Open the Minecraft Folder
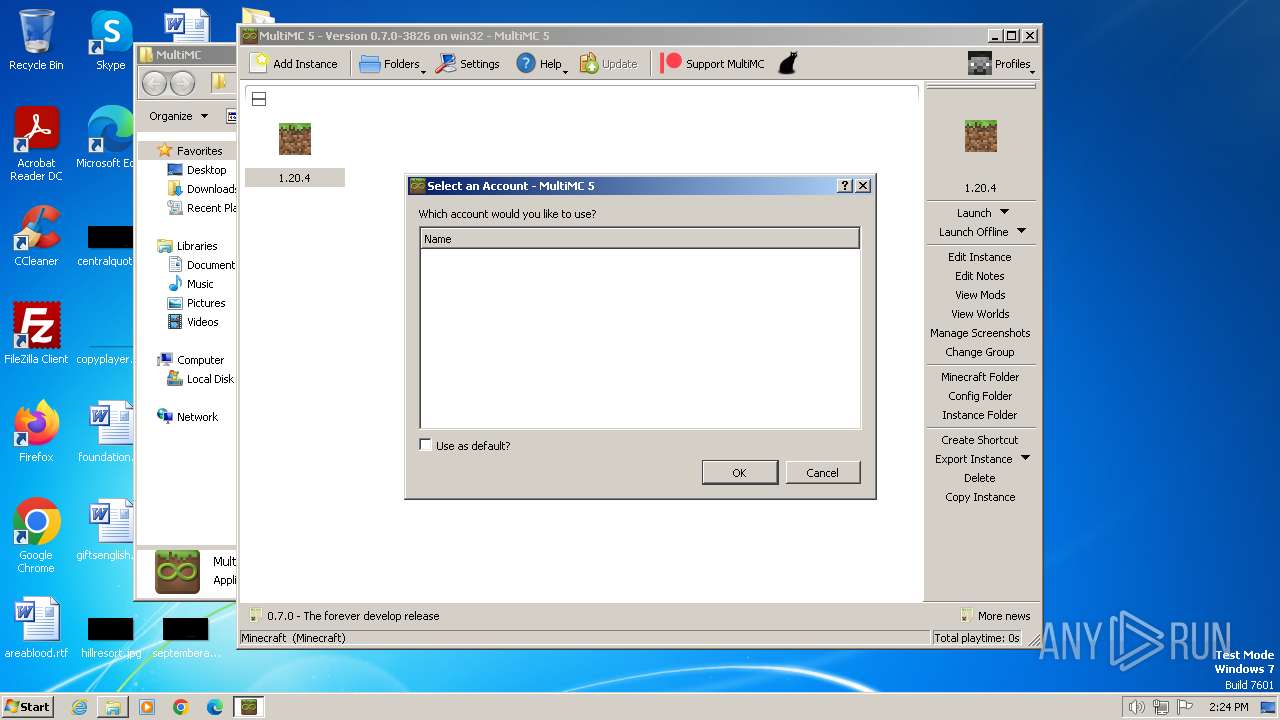The height and width of the screenshot is (720, 1280). [x=980, y=377]
